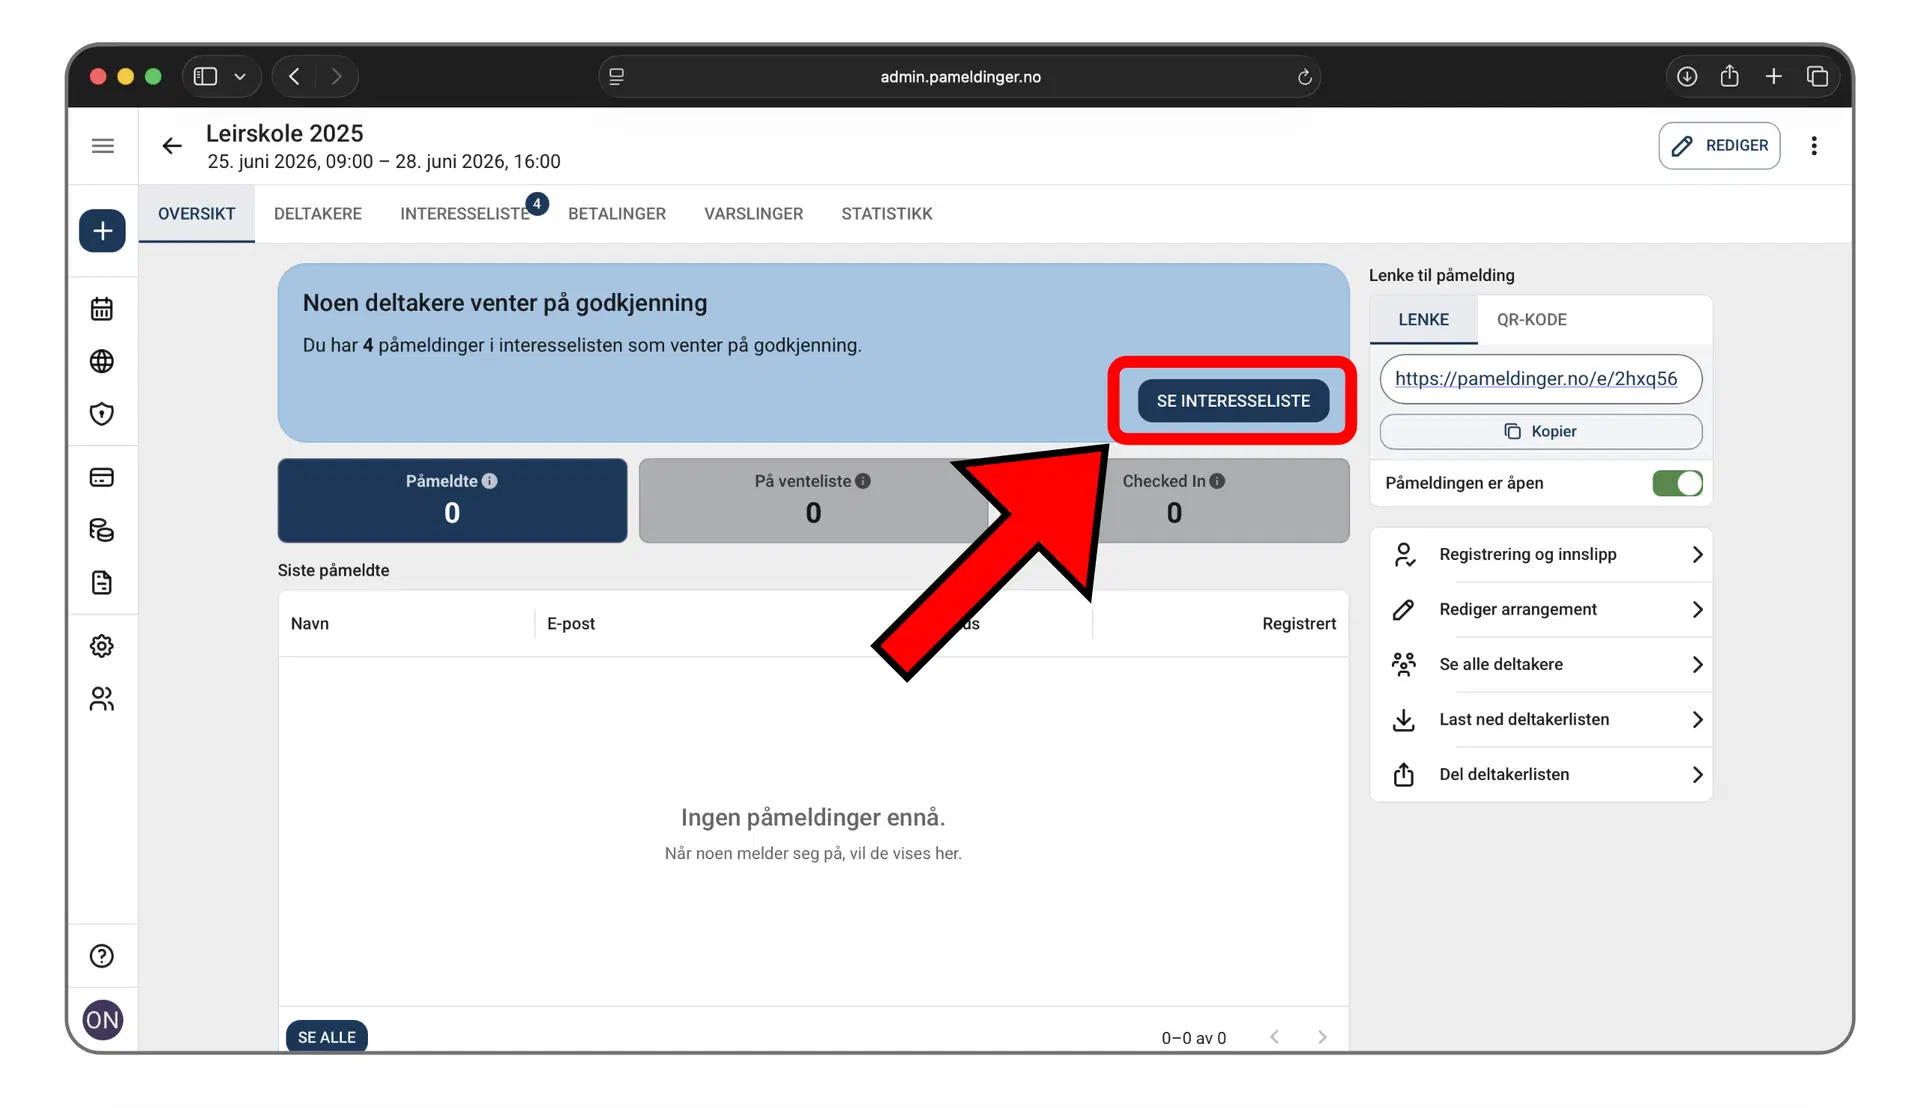Open settings via the gear icon
This screenshot has width=1920, height=1108.
point(101,645)
